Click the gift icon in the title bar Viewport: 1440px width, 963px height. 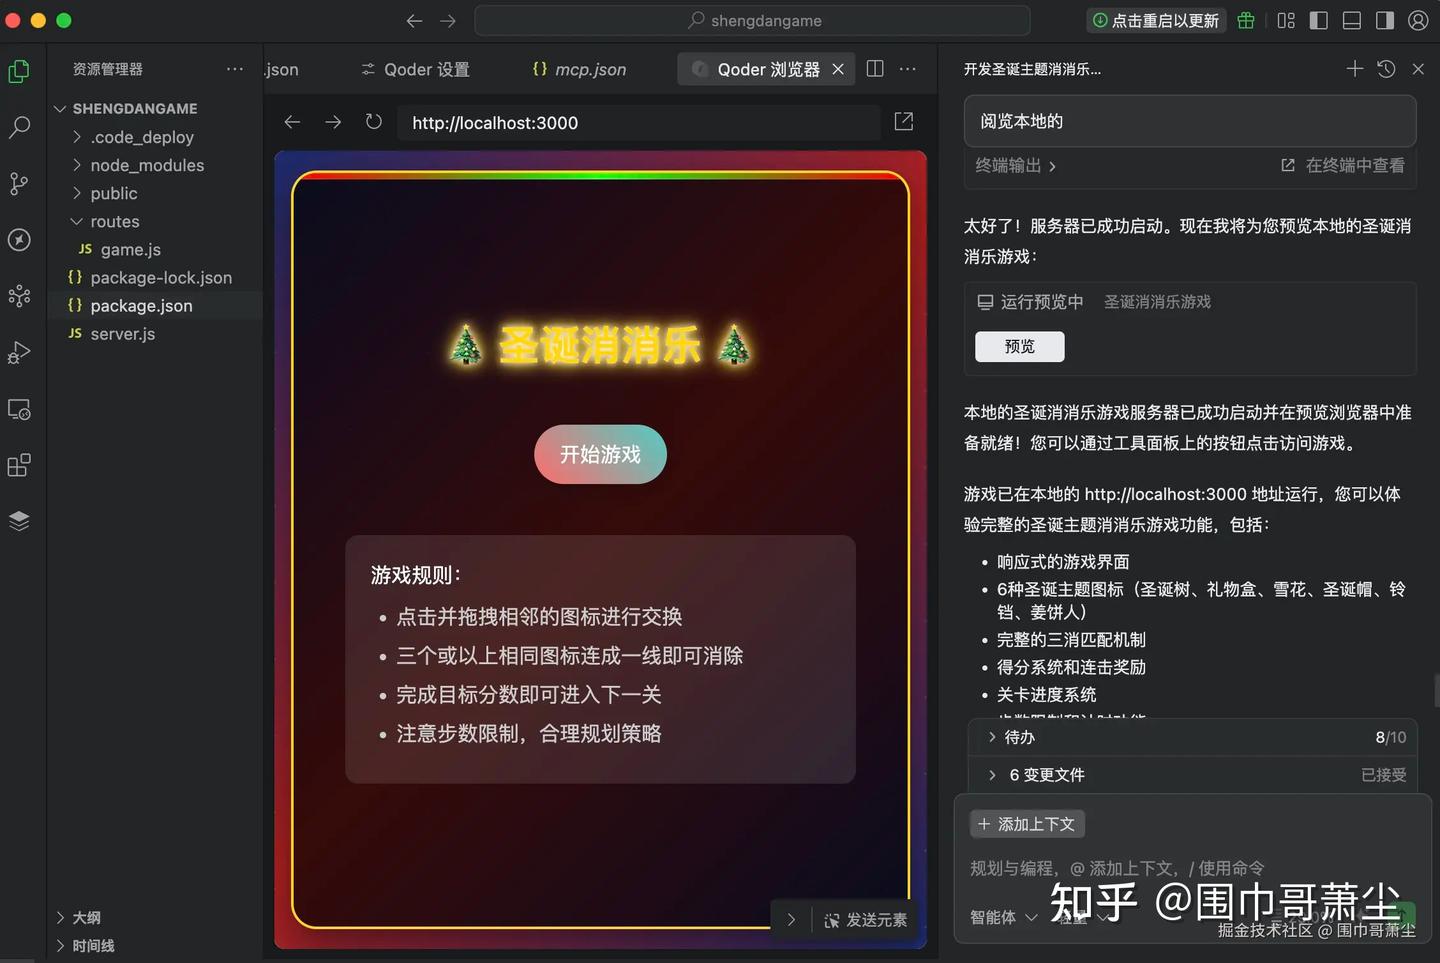click(x=1246, y=20)
